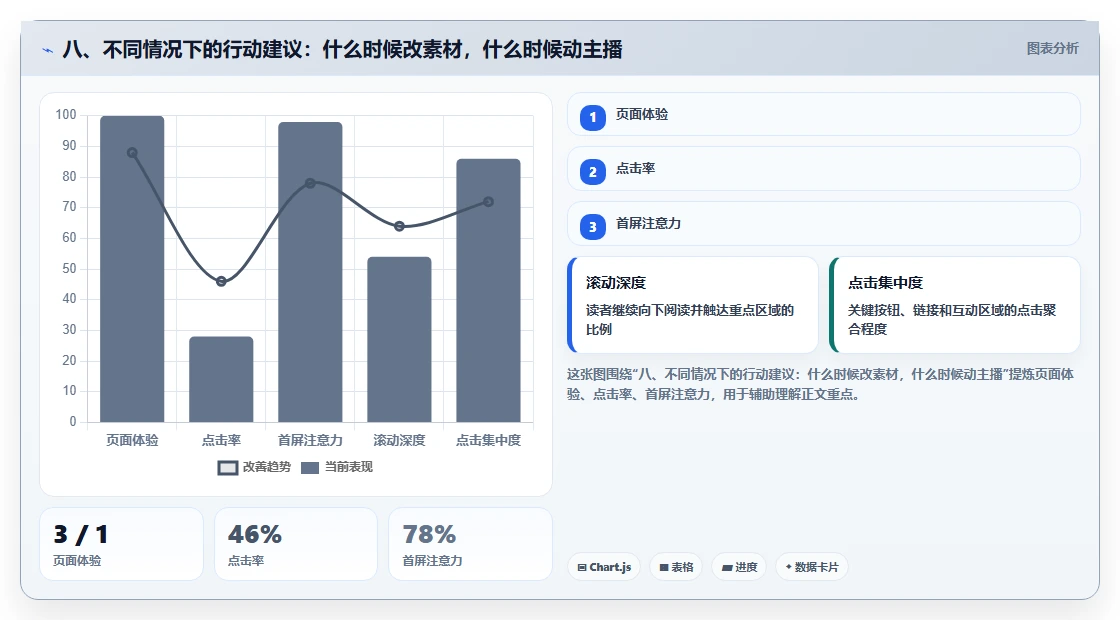This screenshot has width=1120, height=620.
Task: Select the 数据卡片 tag chip
Action: pyautogui.click(x=812, y=566)
